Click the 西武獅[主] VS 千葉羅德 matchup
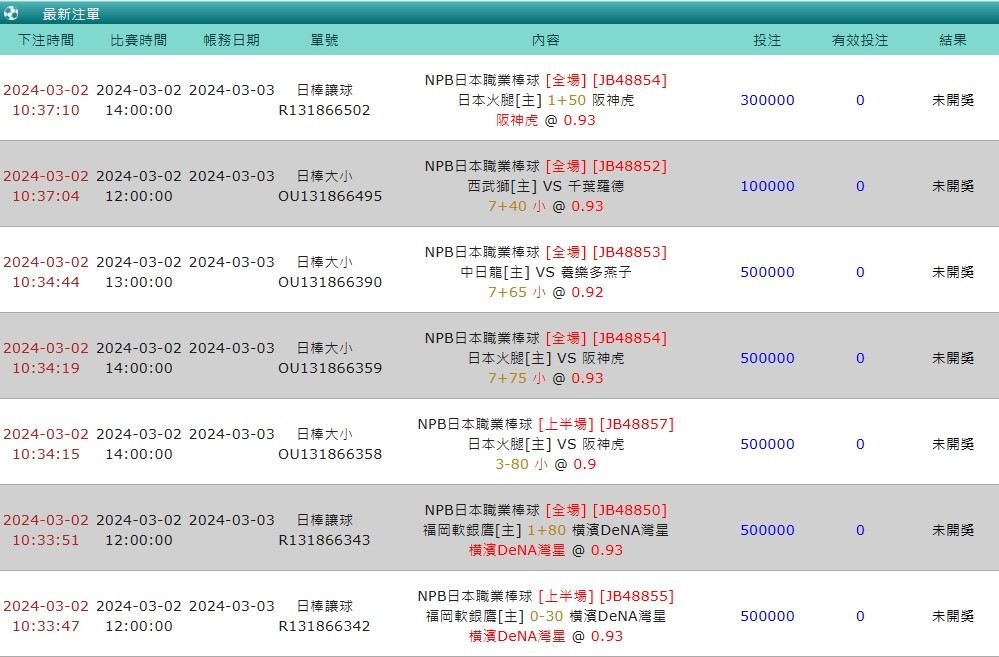The image size is (999, 657). point(546,186)
